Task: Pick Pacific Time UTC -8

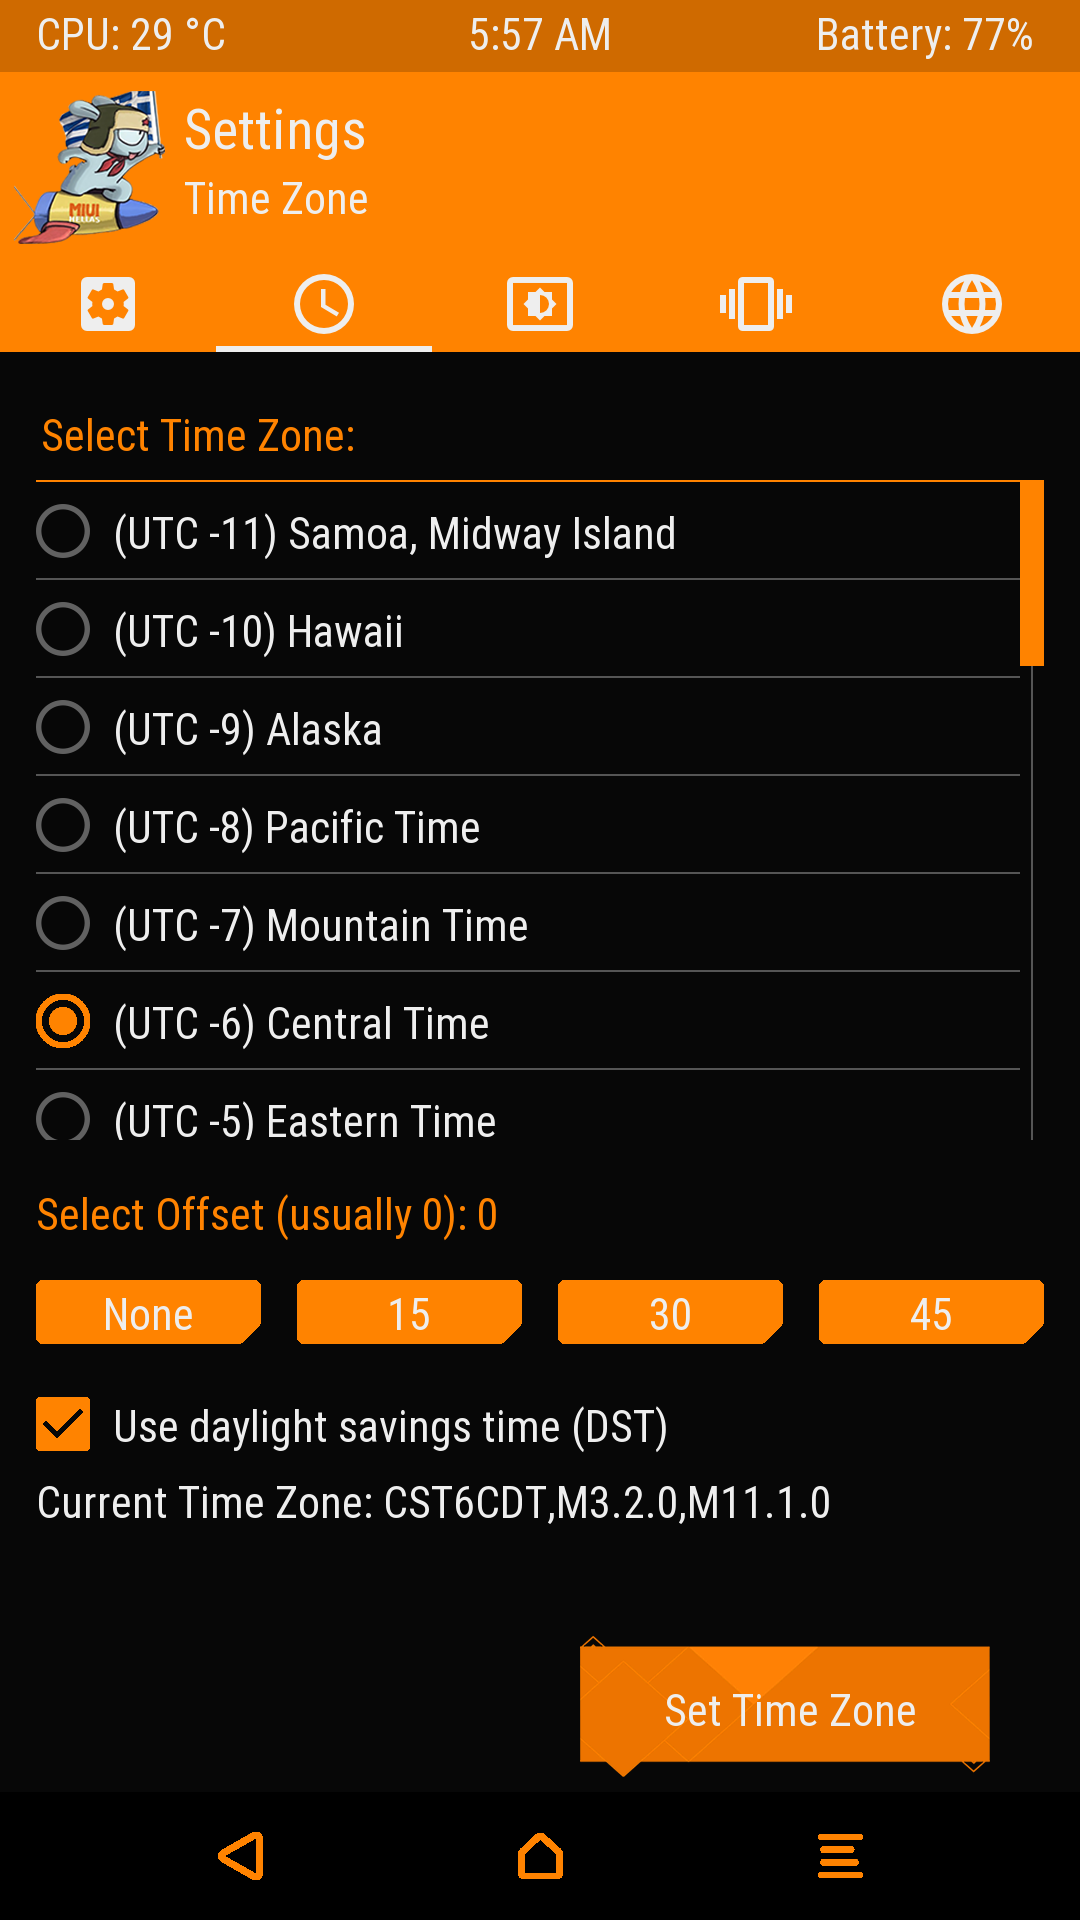Action: [x=297, y=826]
